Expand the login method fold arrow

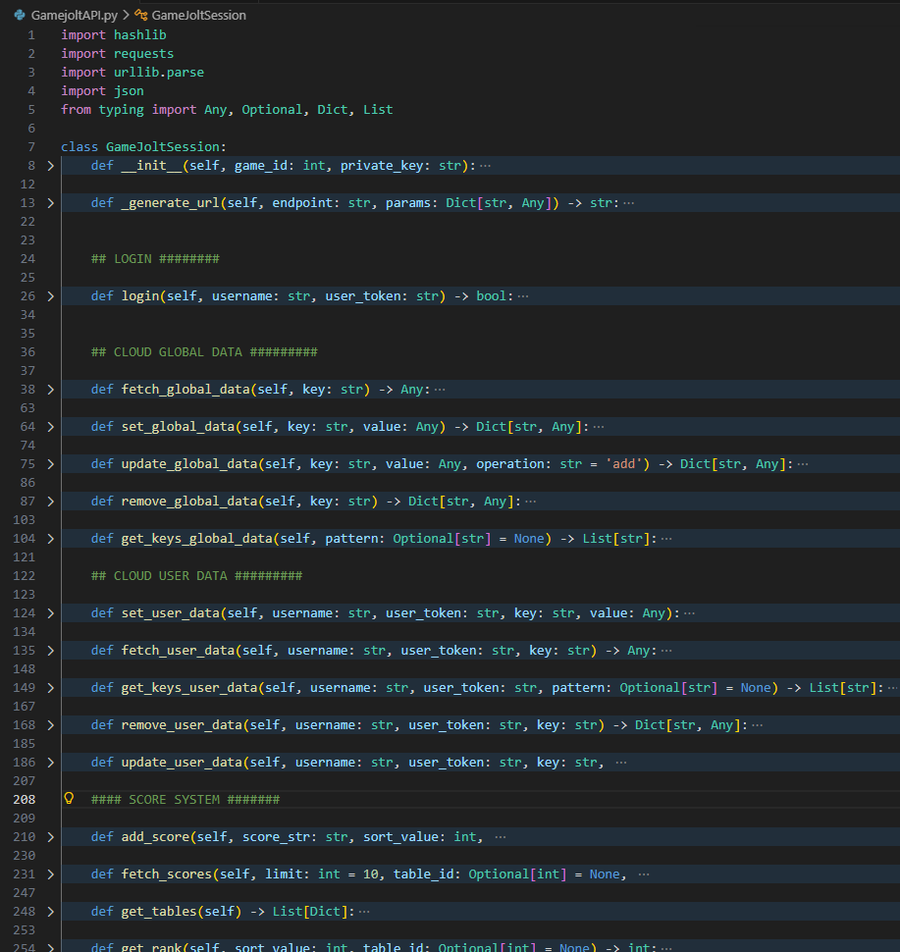click(51, 296)
